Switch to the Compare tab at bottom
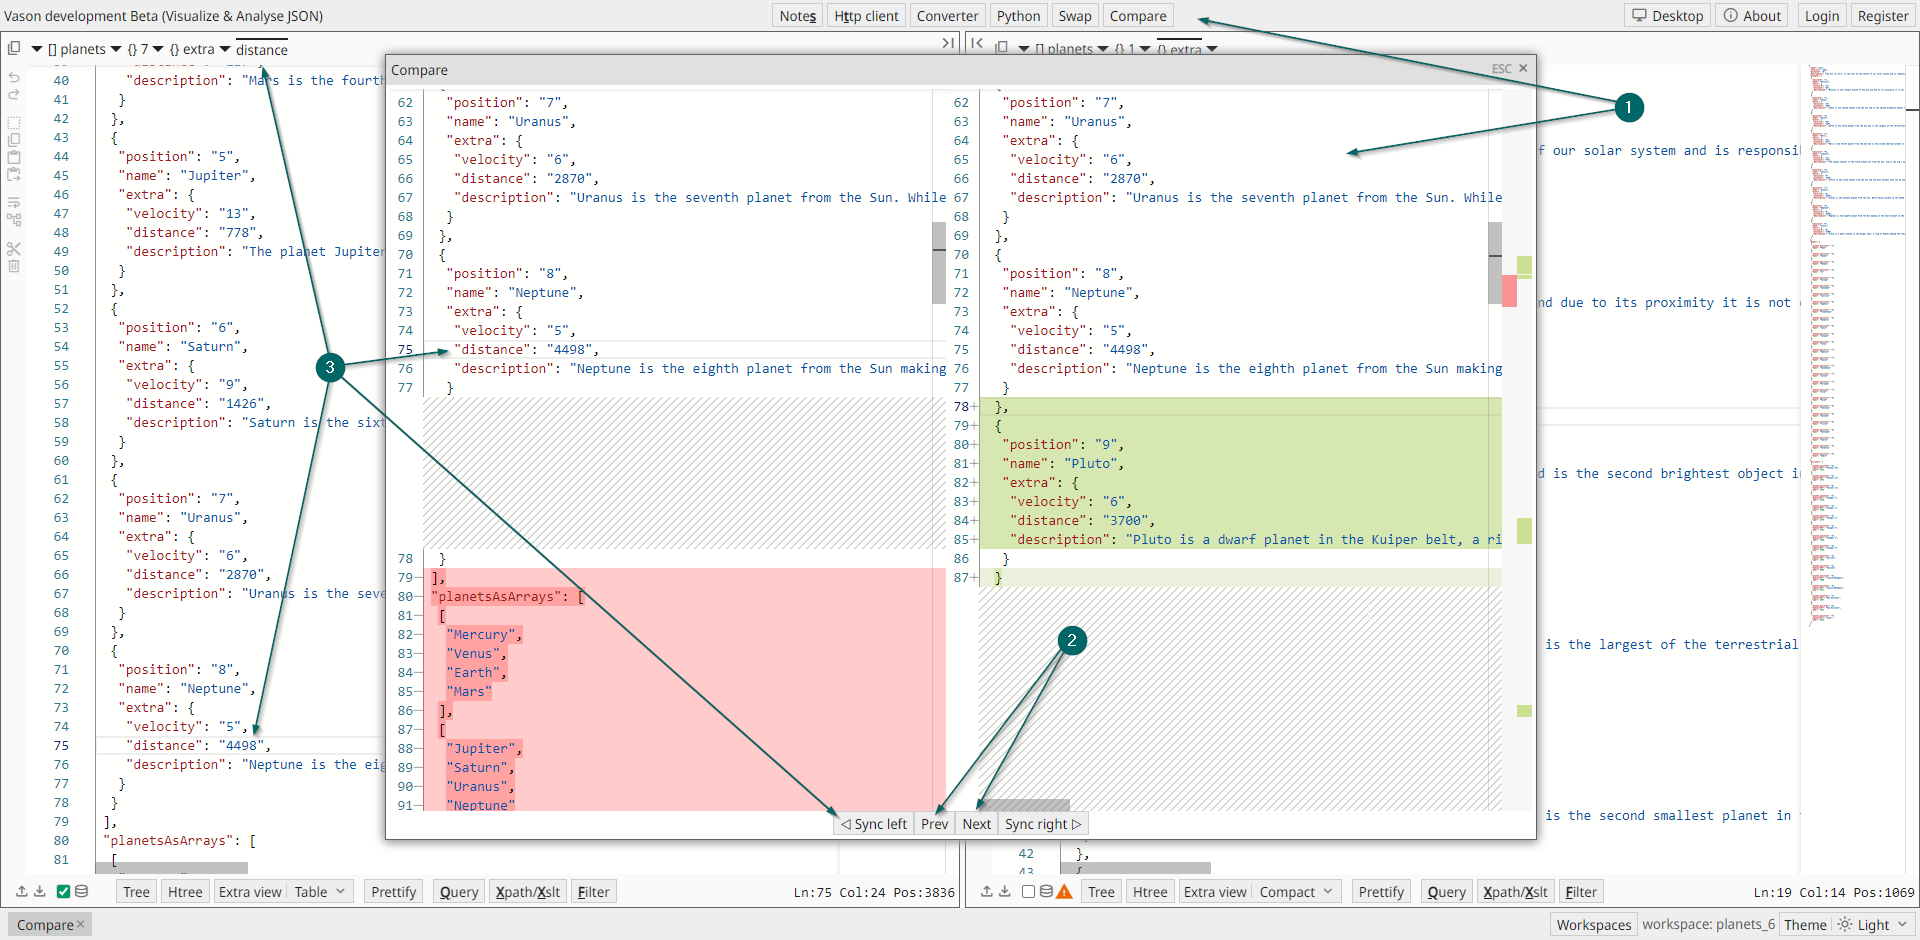The height and width of the screenshot is (940, 1920). pyautogui.click(x=45, y=925)
